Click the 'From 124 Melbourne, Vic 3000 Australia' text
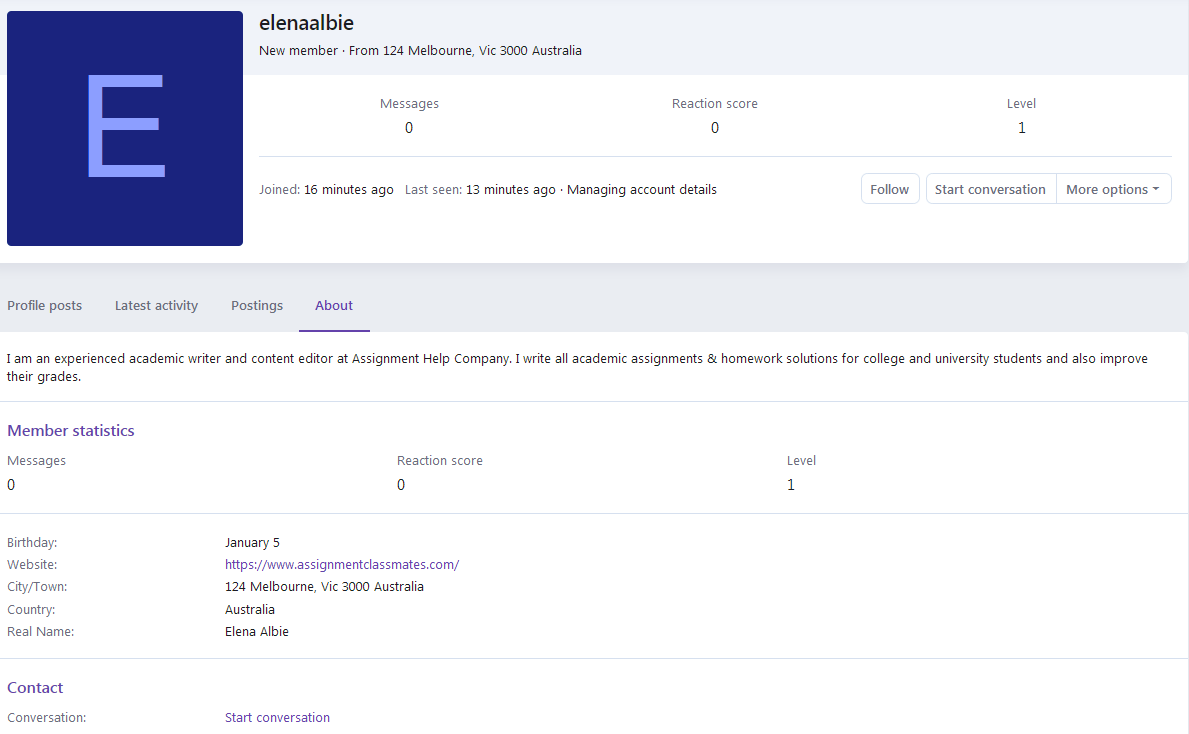 pyautogui.click(x=466, y=51)
